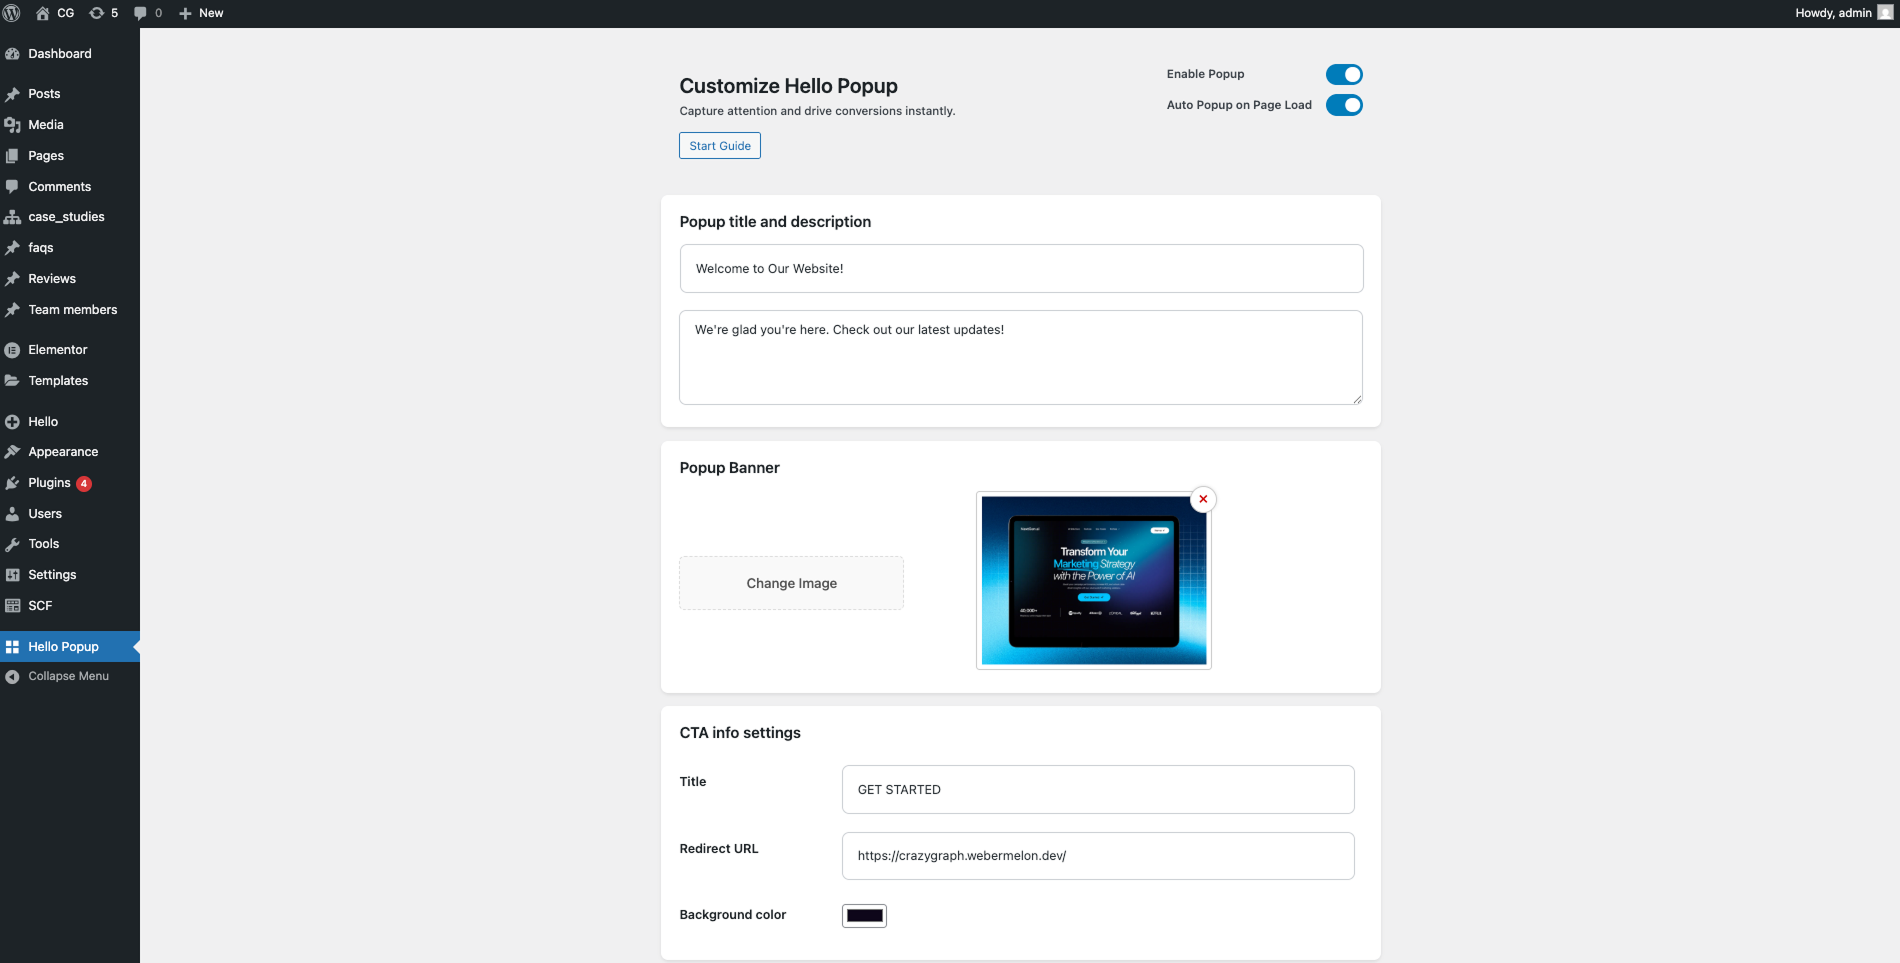Click the Users person icon
The height and width of the screenshot is (963, 1900).
pyautogui.click(x=12, y=514)
